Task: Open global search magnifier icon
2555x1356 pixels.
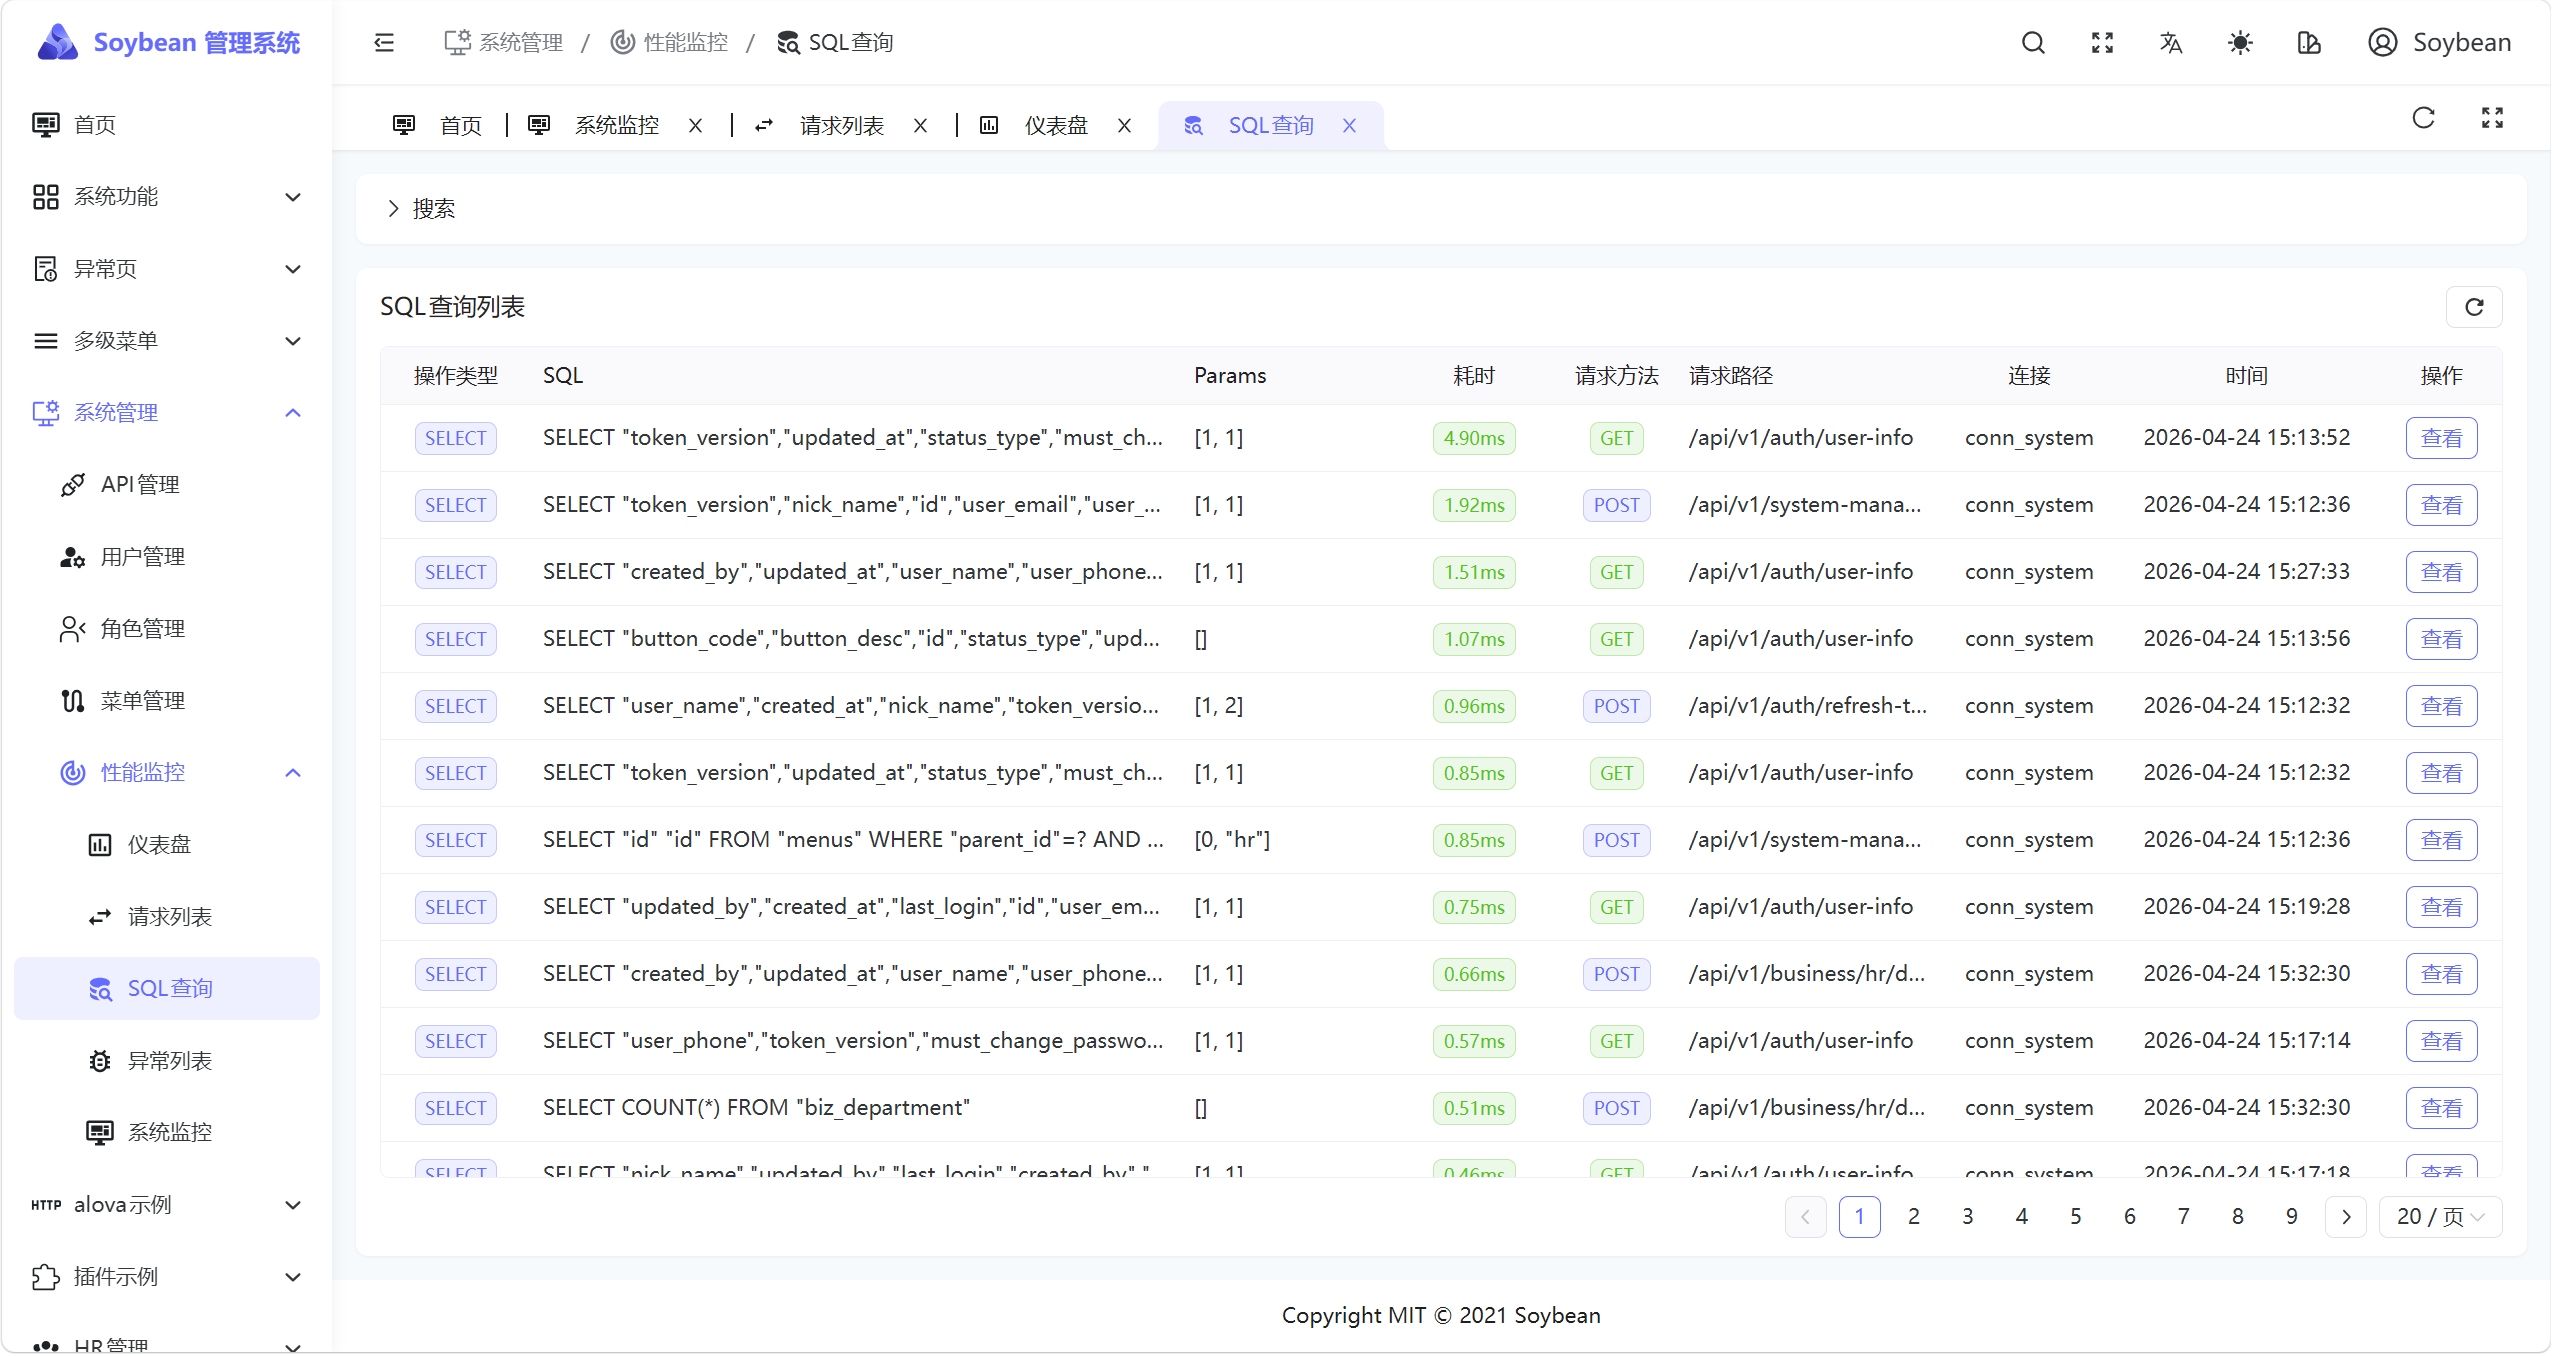Action: tap(2033, 43)
